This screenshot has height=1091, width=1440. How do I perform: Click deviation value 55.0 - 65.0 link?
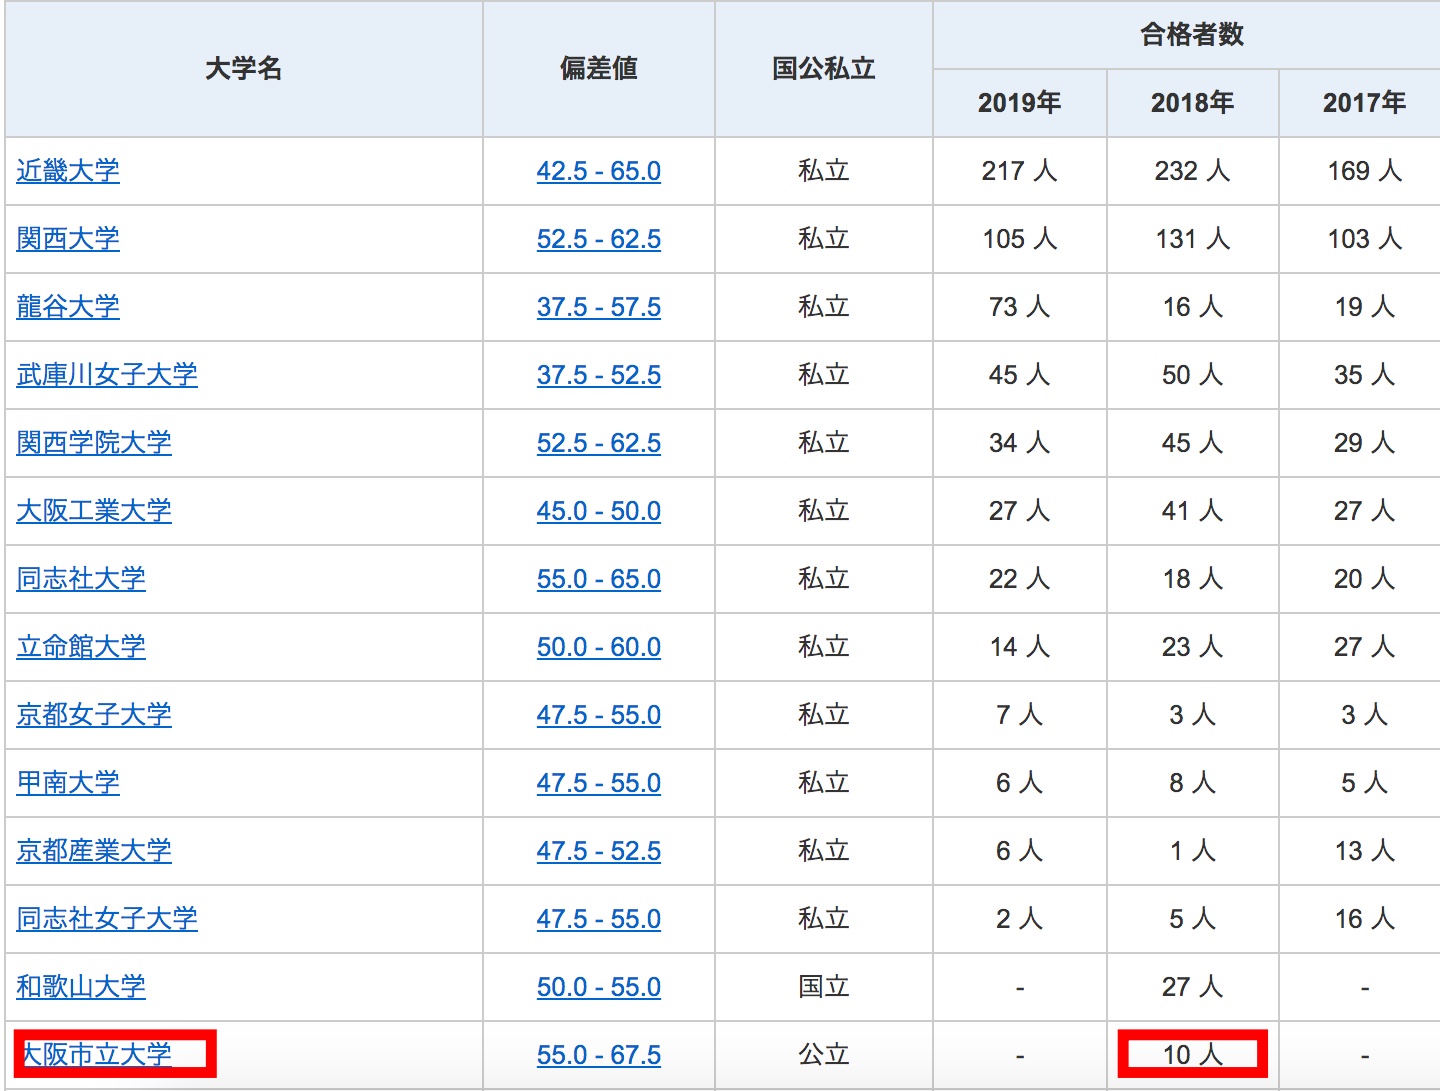tap(599, 579)
